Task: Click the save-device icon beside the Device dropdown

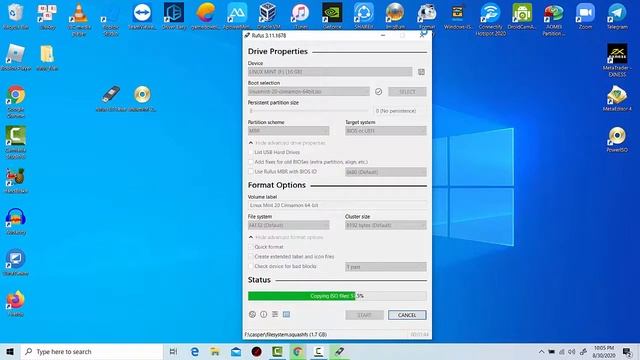Action: [x=421, y=72]
